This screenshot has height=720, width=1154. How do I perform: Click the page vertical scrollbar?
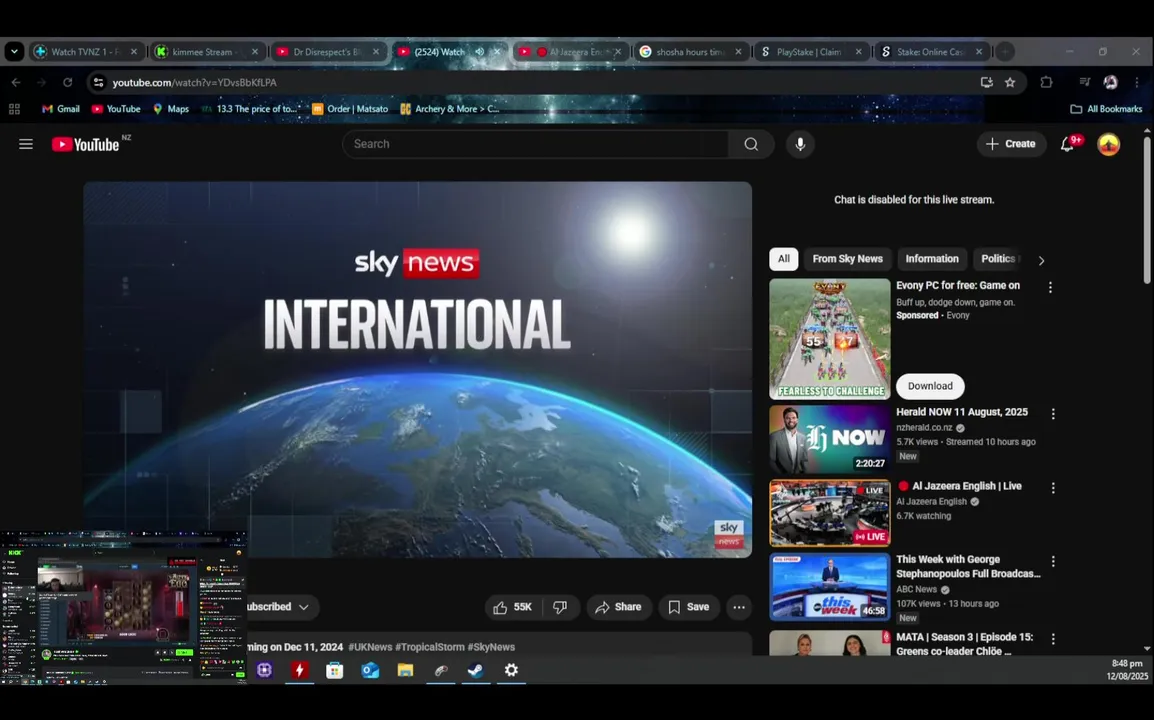point(1147,210)
